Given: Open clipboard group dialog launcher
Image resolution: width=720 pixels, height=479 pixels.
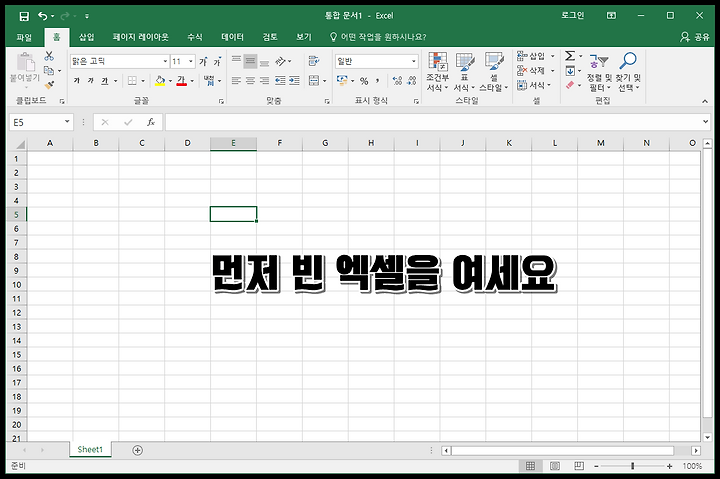Looking at the screenshot, I should pyautogui.click(x=62, y=101).
